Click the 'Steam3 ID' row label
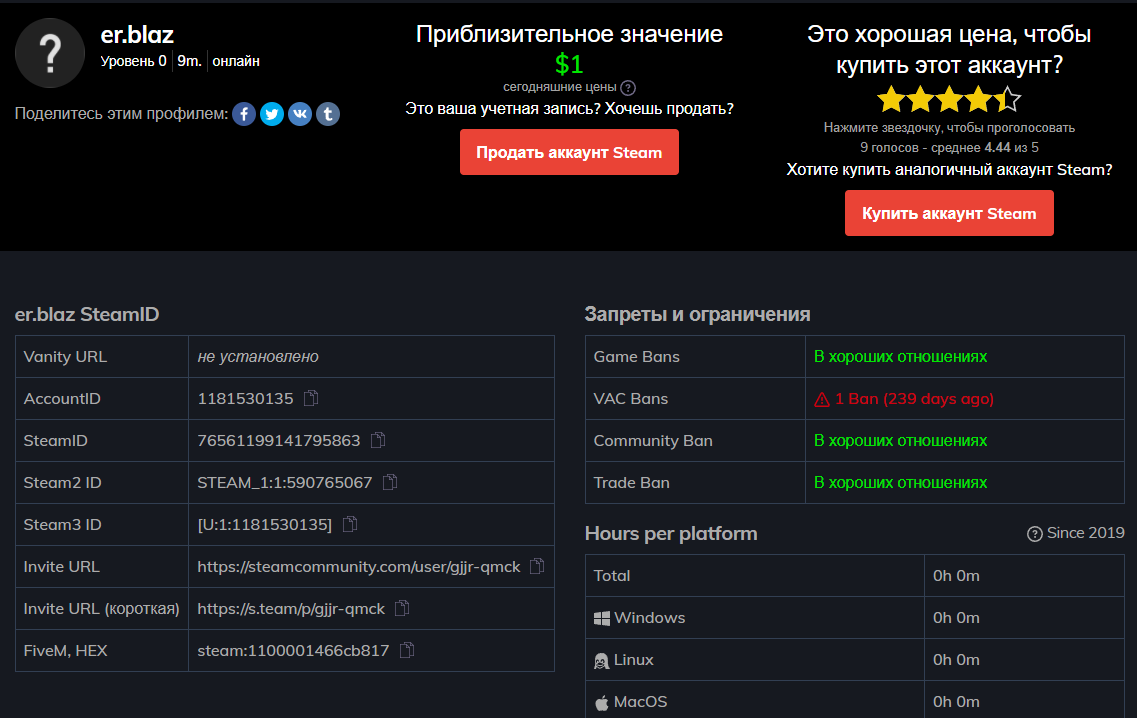 [x=62, y=524]
